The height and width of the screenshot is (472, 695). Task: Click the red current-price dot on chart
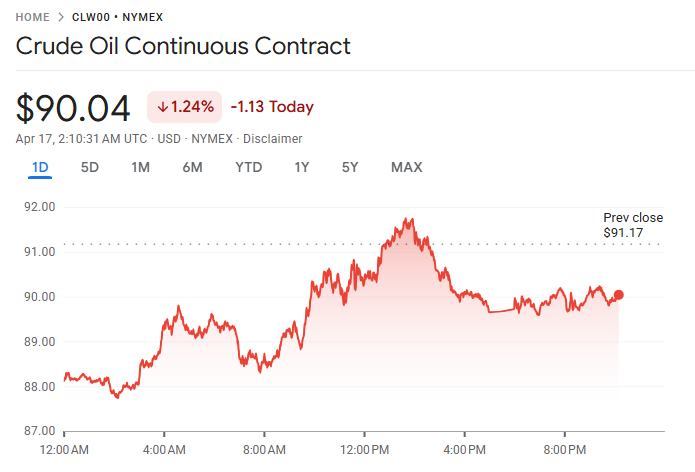click(x=619, y=295)
